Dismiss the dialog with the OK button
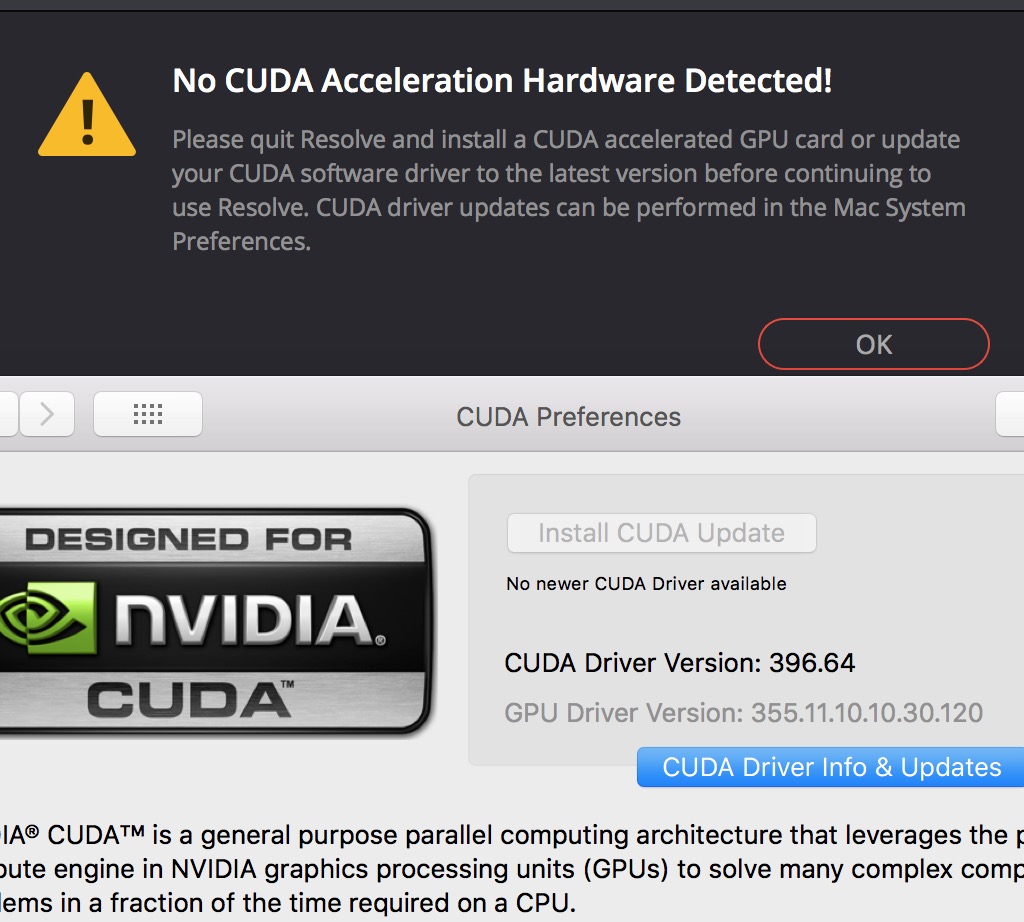This screenshot has width=1024, height=922. click(x=874, y=344)
